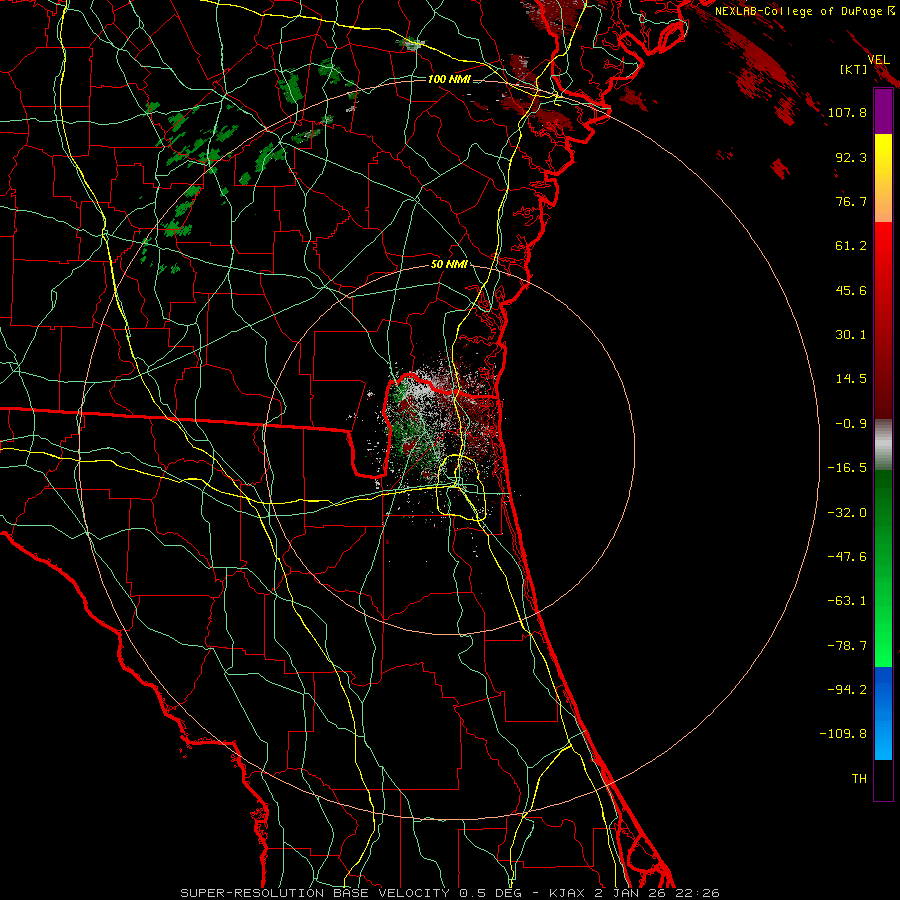
Task: Click the -94.2 velocity scale value
Action: click(x=847, y=690)
